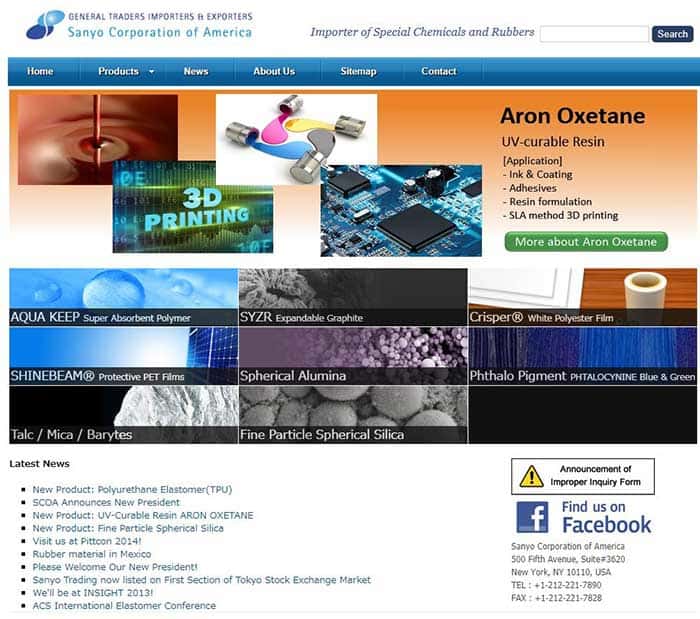Open SYZR Expandable Graphite tile
Viewport: 700px width, 619px height.
pyautogui.click(x=353, y=297)
